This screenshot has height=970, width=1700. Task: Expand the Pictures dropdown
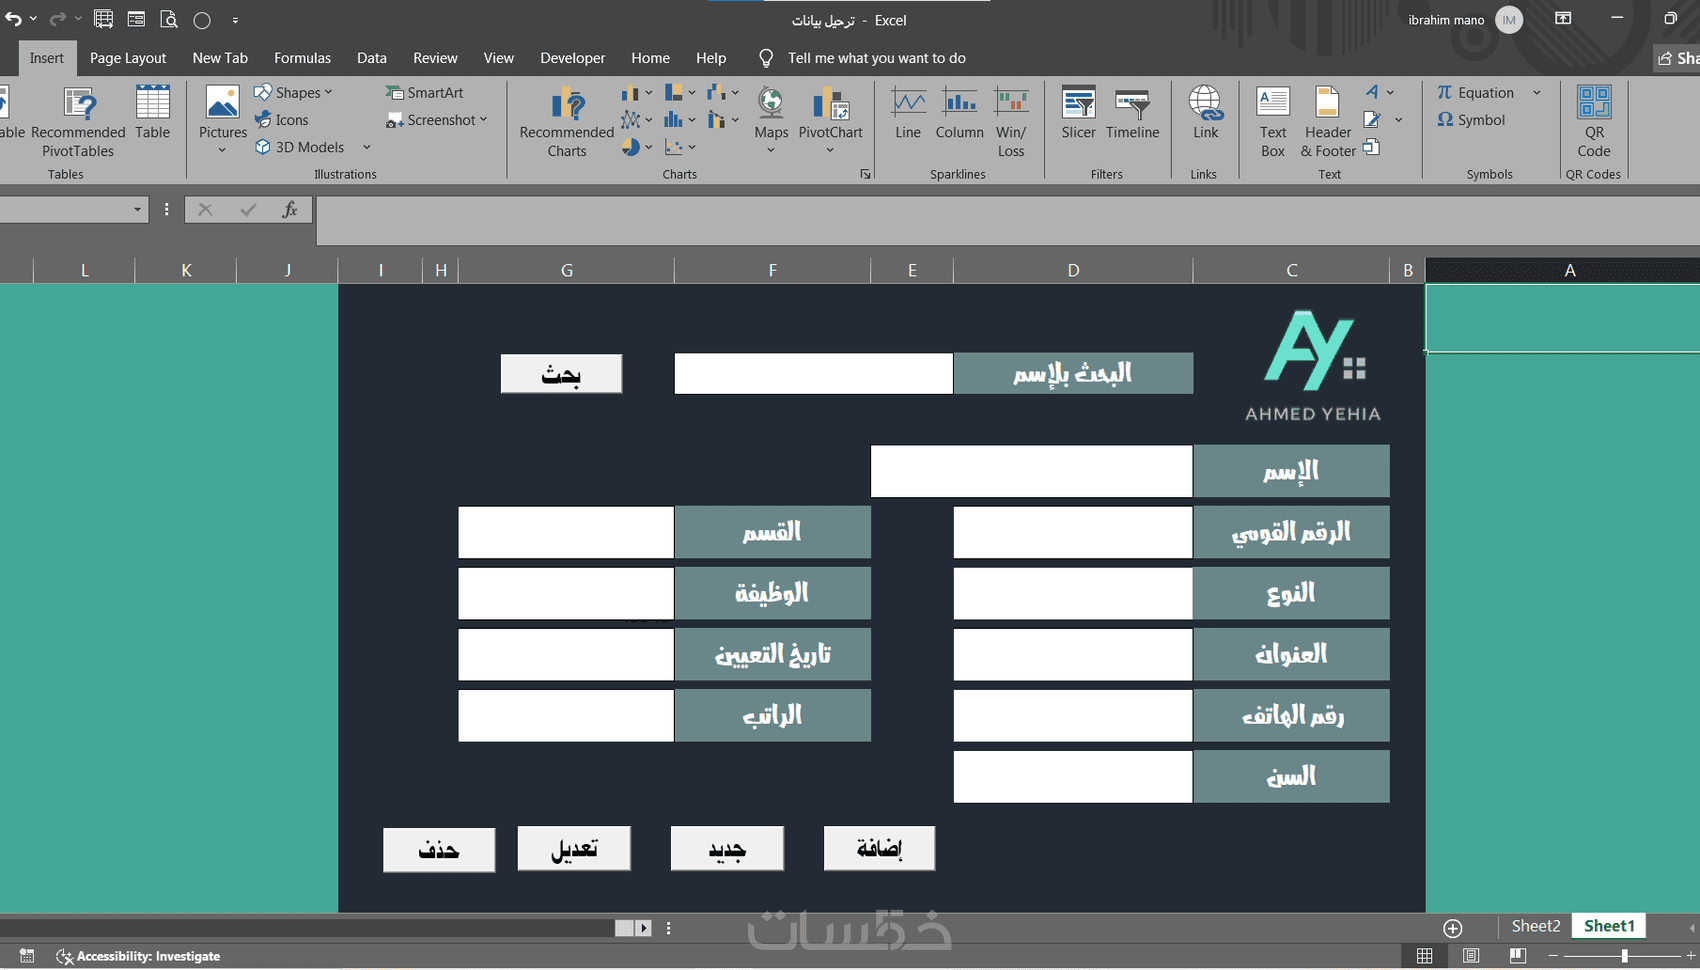click(x=222, y=151)
